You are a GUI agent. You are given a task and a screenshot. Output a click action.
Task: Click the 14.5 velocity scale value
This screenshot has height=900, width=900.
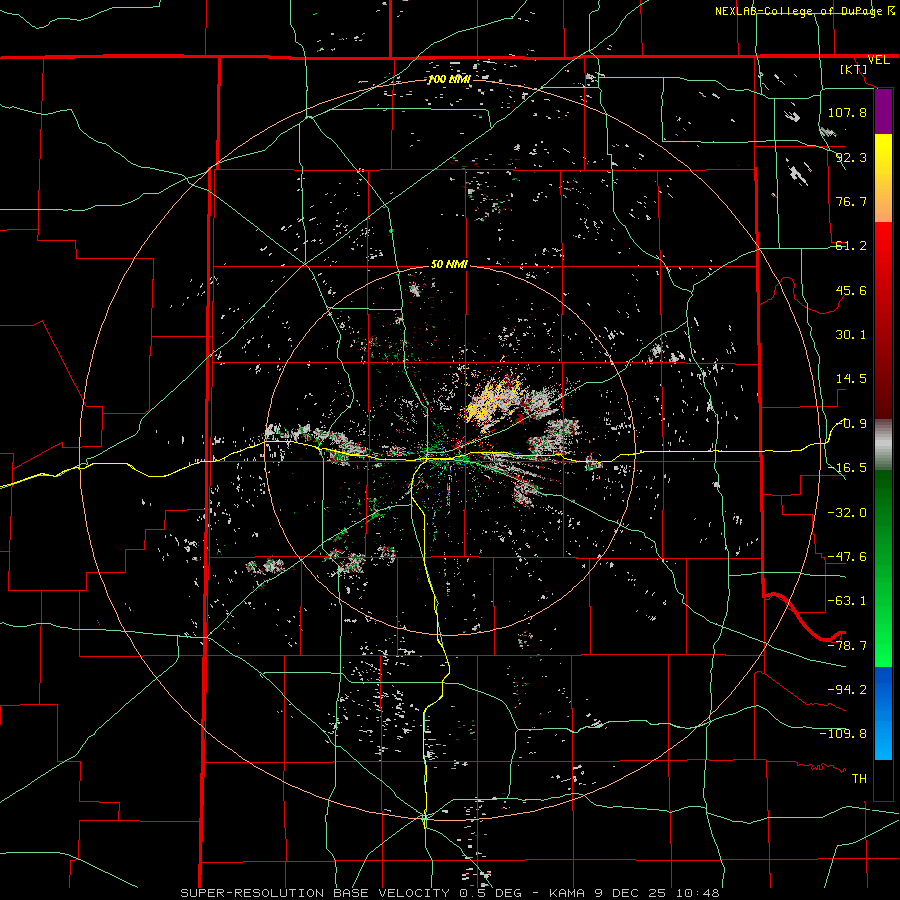click(851, 379)
